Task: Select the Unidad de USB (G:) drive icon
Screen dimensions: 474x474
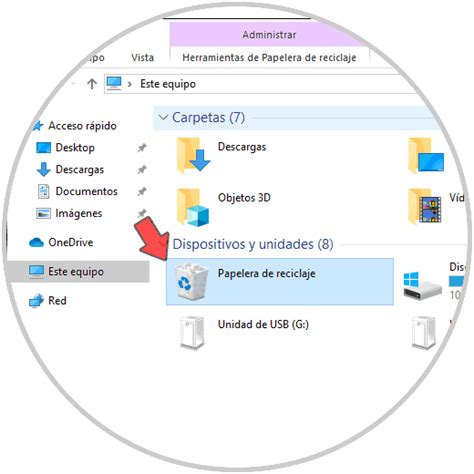Action: (192, 332)
